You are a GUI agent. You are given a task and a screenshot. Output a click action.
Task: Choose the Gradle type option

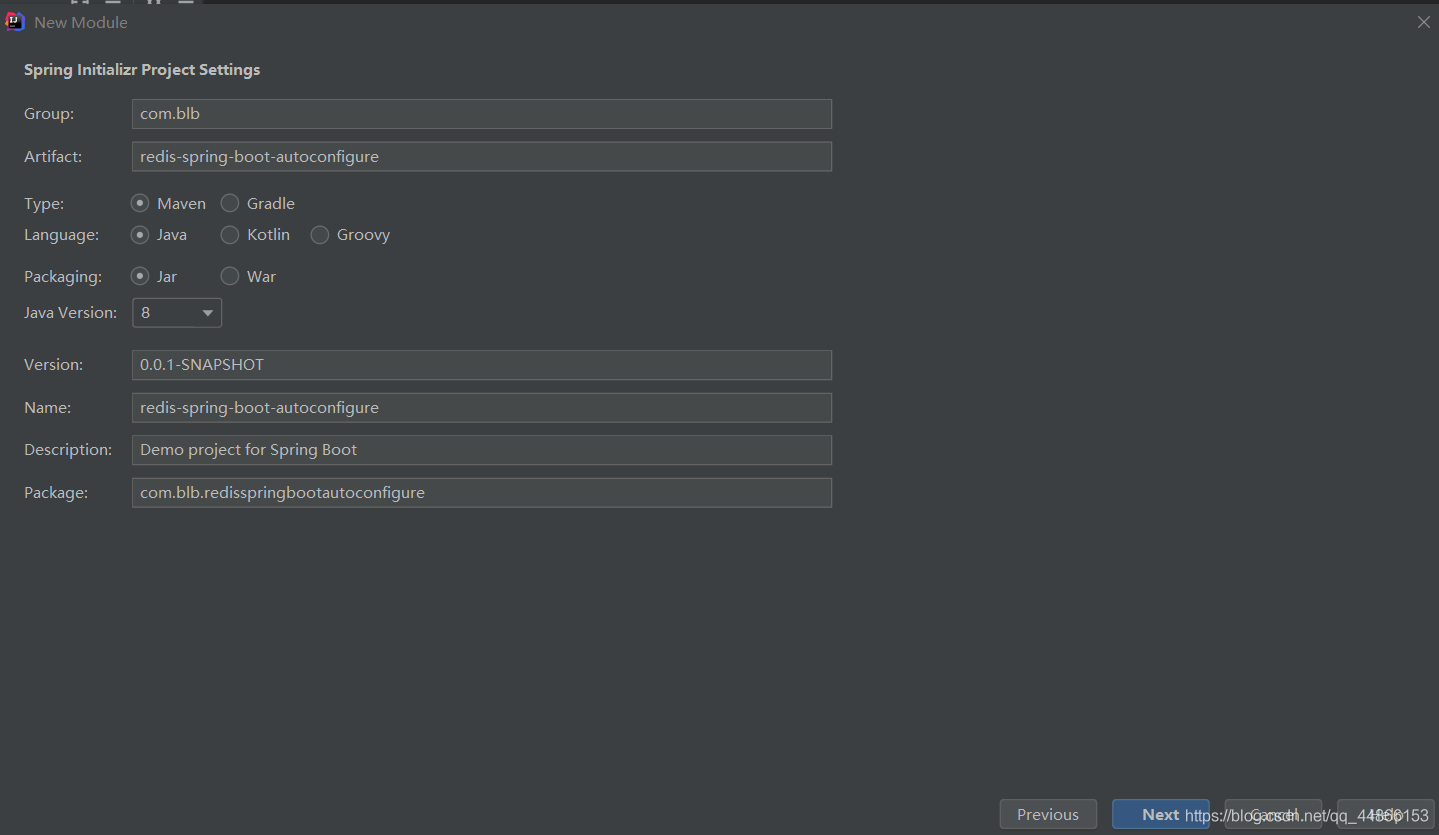click(231, 204)
